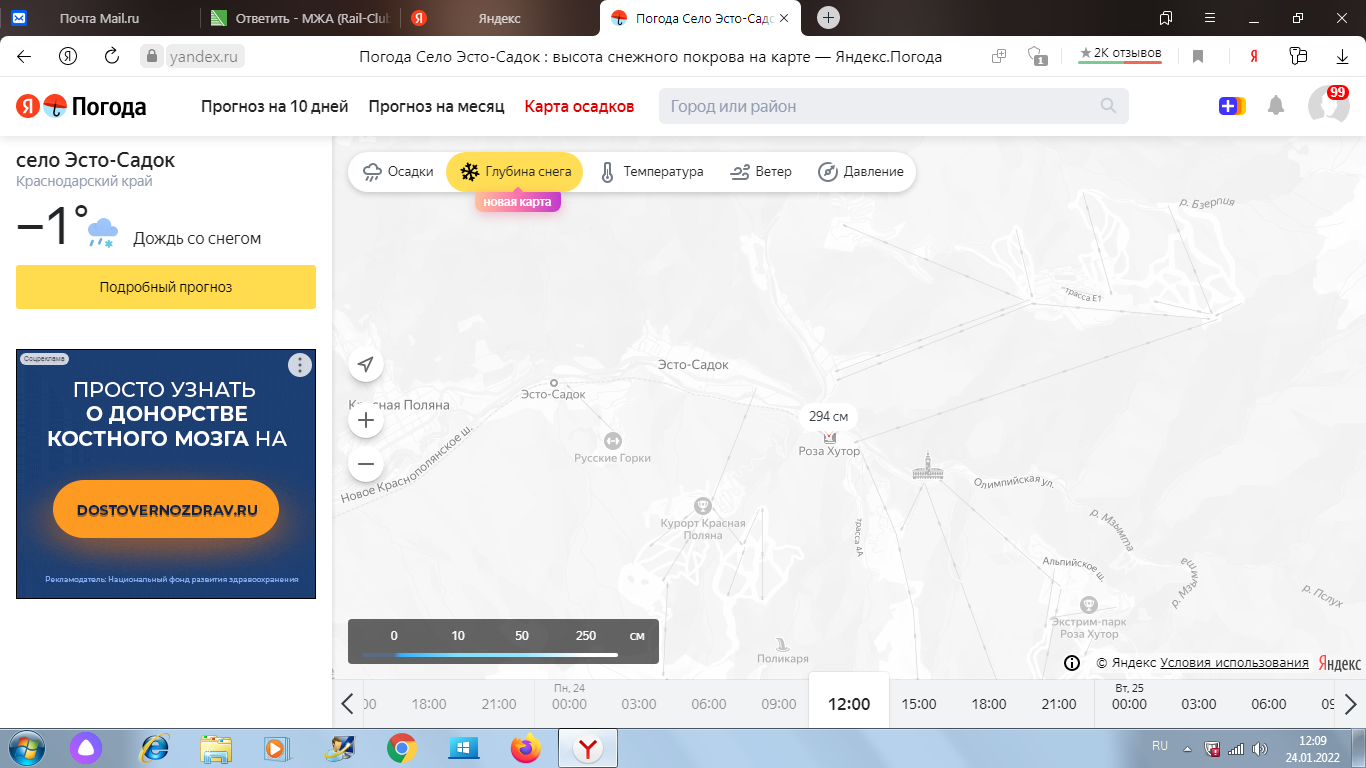Image resolution: width=1366 pixels, height=768 pixels.
Task: Click the locate-me arrow on map
Action: pyautogui.click(x=366, y=365)
